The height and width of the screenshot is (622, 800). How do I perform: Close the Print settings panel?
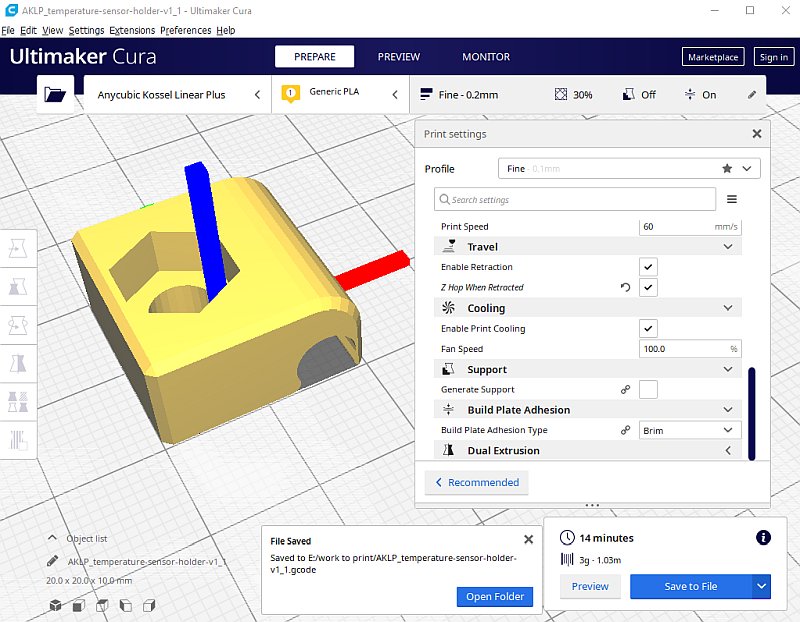pyautogui.click(x=757, y=134)
